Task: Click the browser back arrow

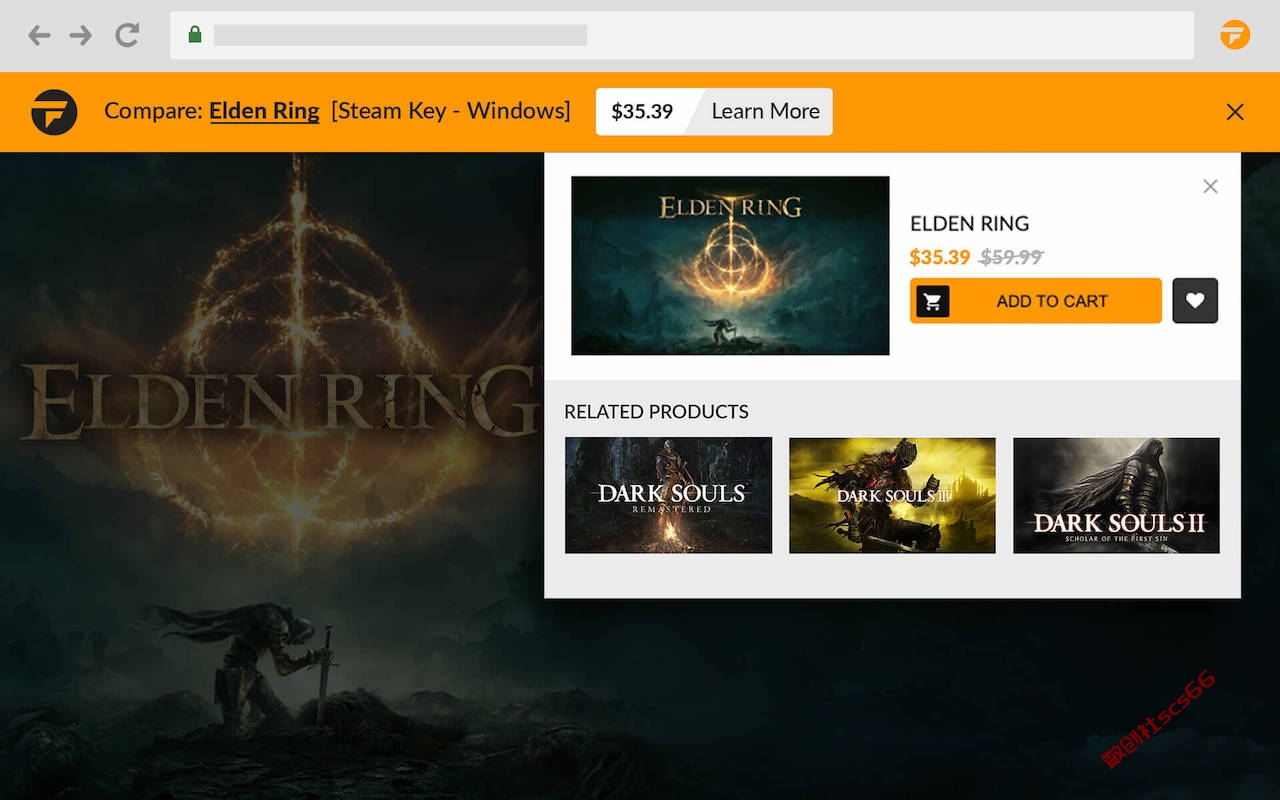Action: pos(39,36)
